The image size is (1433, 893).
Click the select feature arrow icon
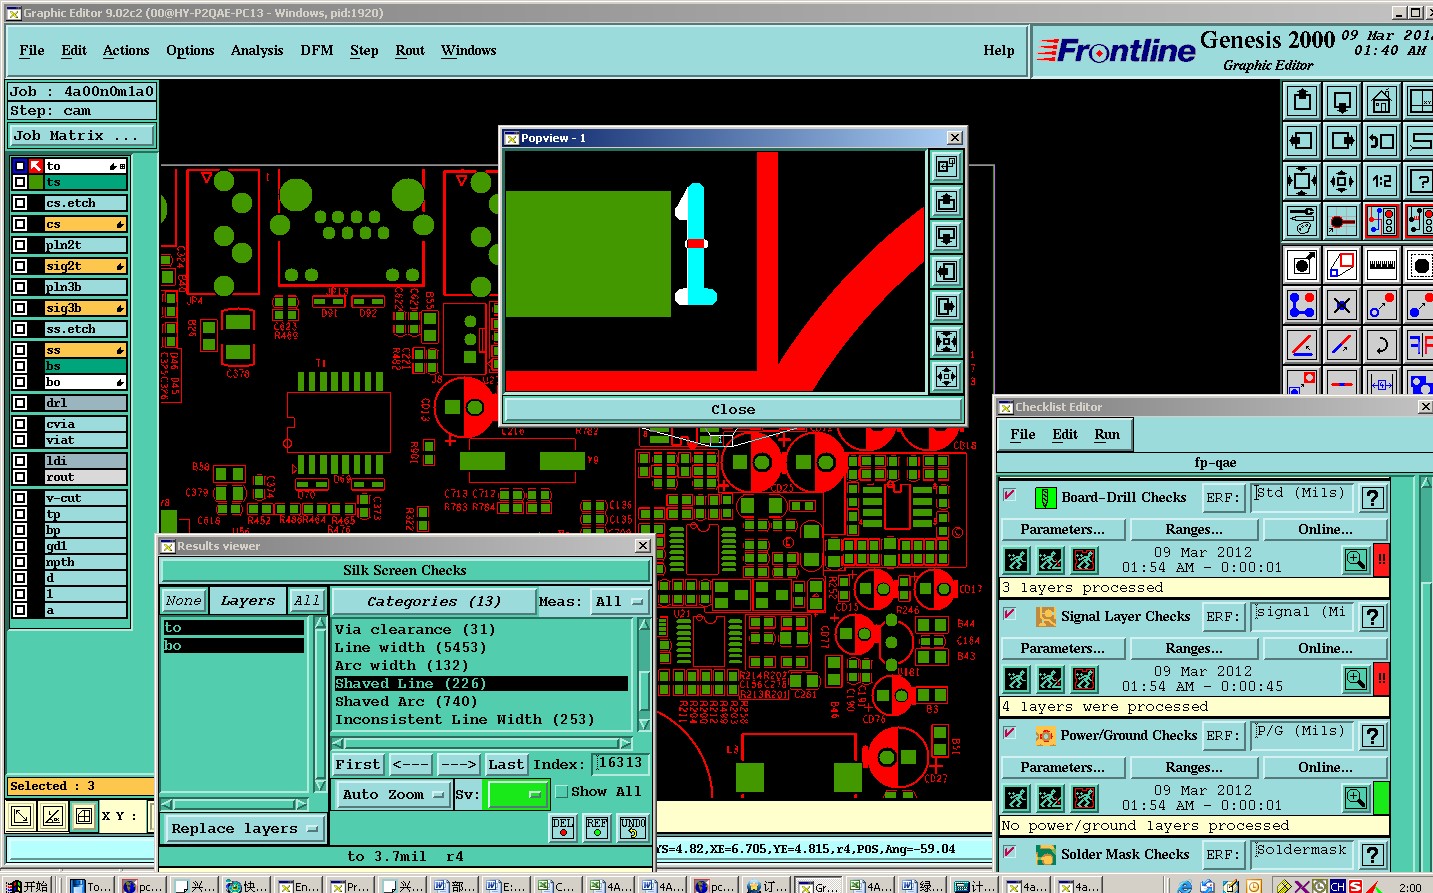[x=1302, y=265]
